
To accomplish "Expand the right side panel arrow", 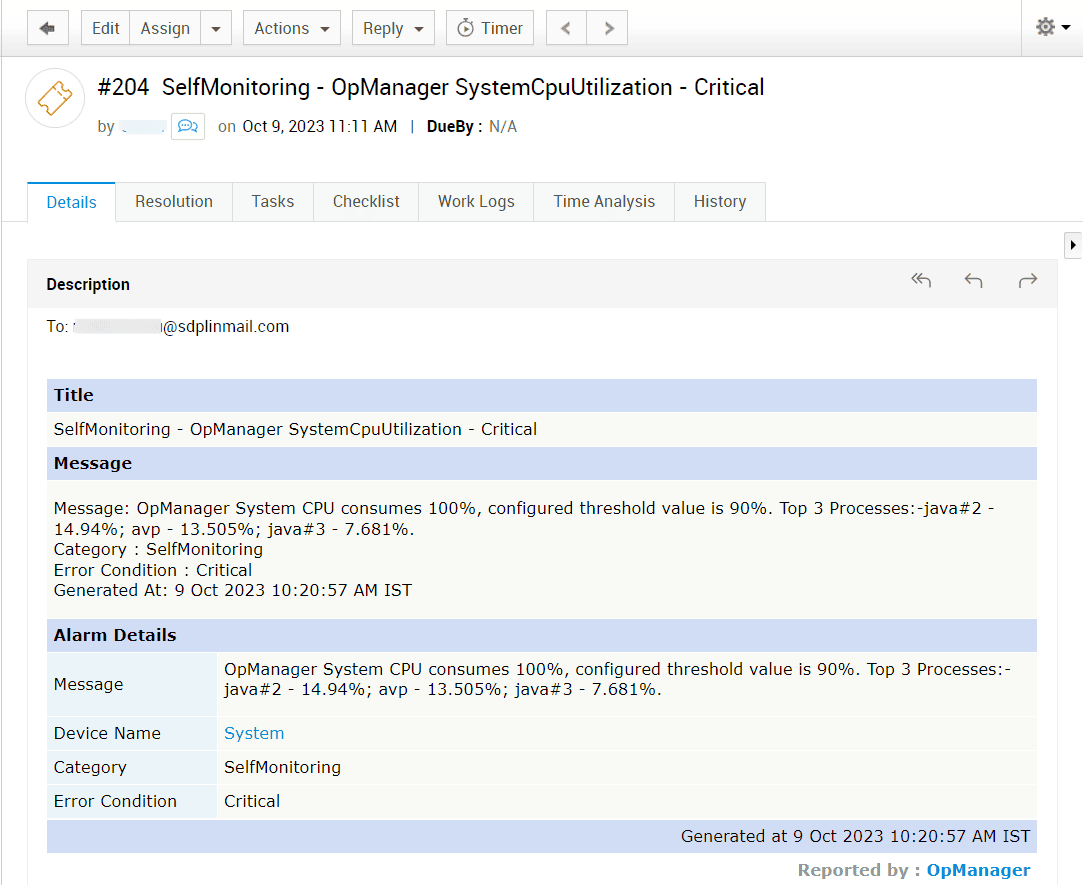I will tap(1073, 245).
